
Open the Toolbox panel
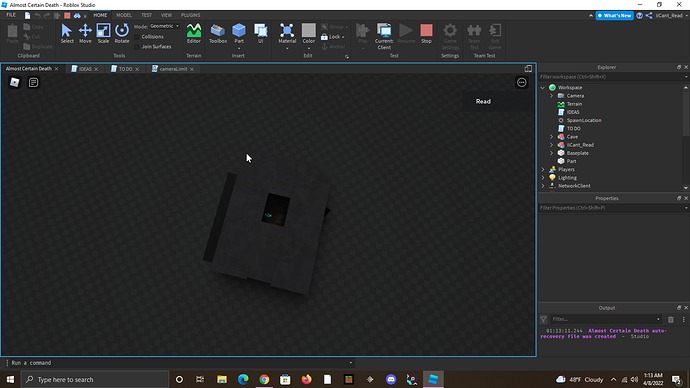coord(218,33)
